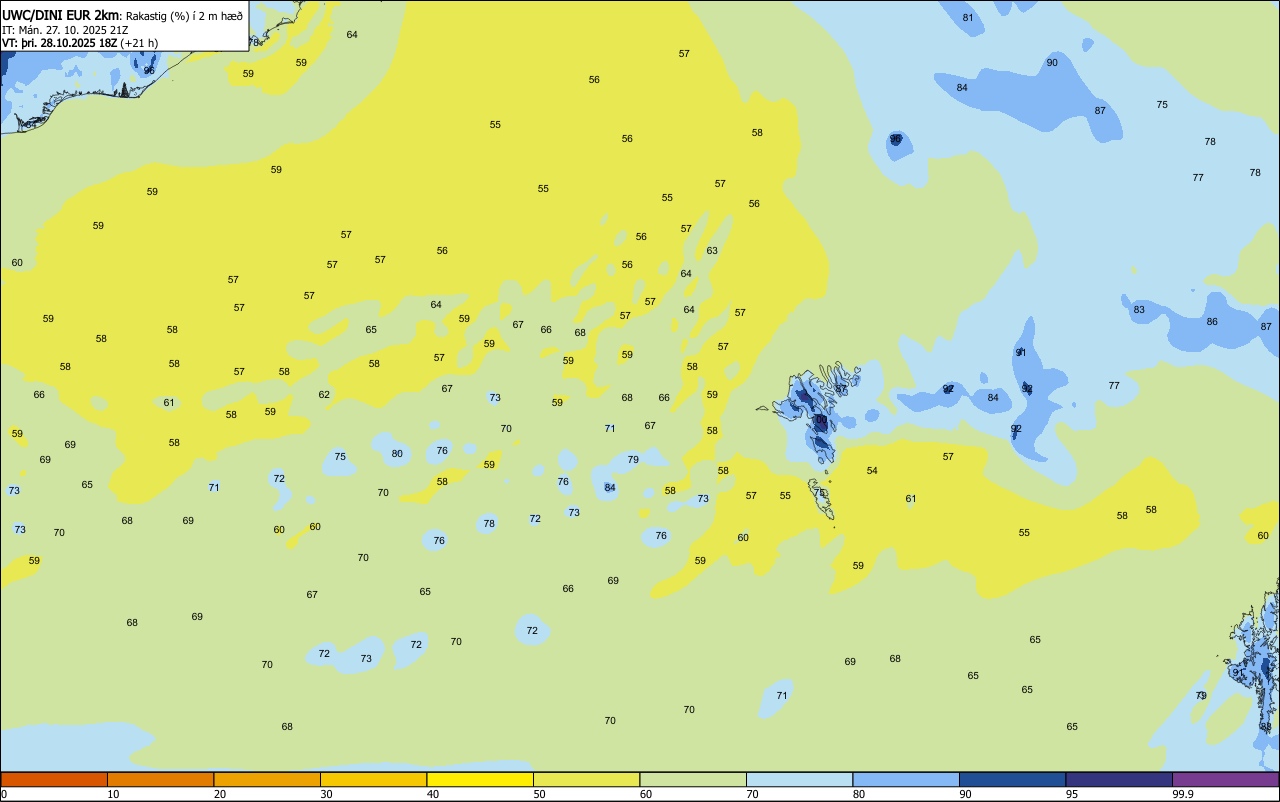
Task: Click the purple legend swatch after 99.9
Action: [x=1225, y=779]
